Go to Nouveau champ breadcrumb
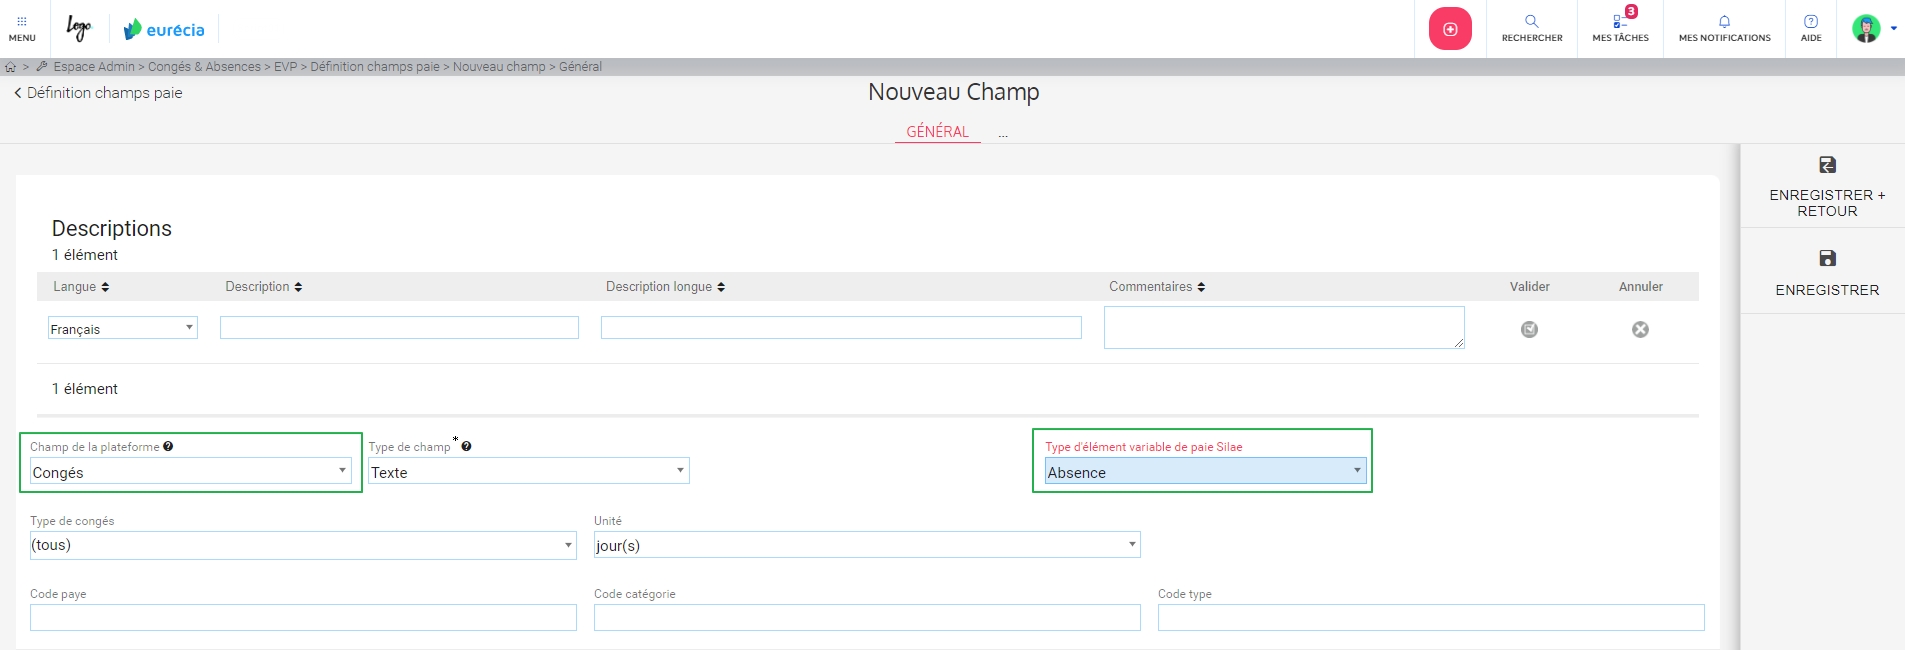The height and width of the screenshot is (650, 1905). click(499, 67)
